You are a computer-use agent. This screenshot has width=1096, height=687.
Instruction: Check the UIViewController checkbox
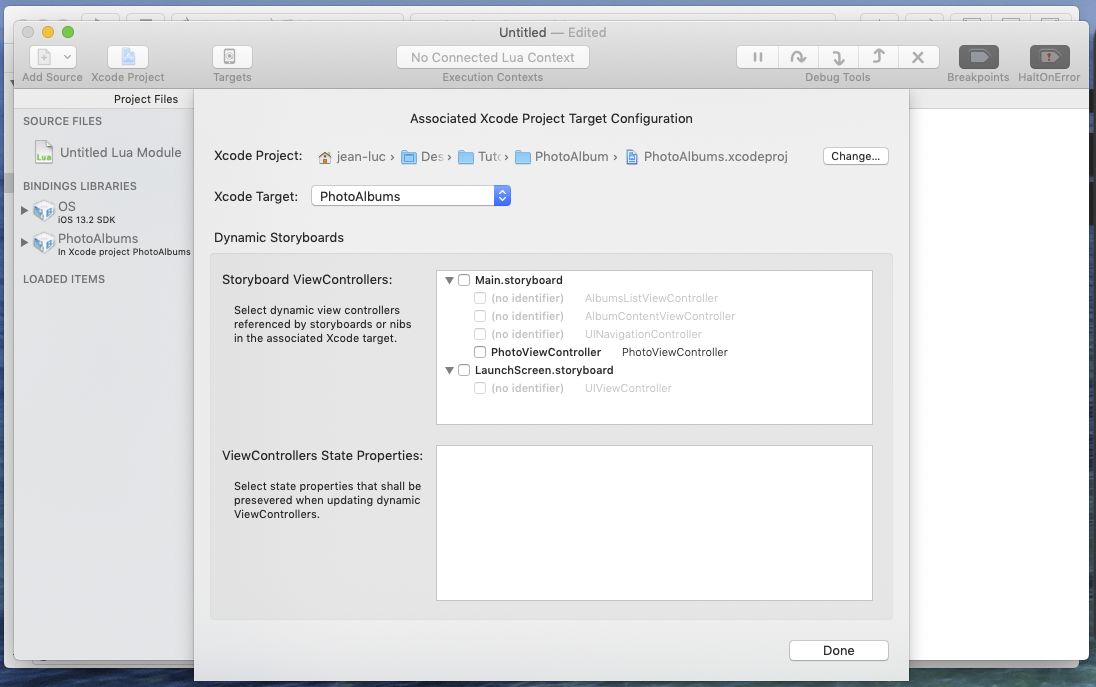tap(480, 388)
